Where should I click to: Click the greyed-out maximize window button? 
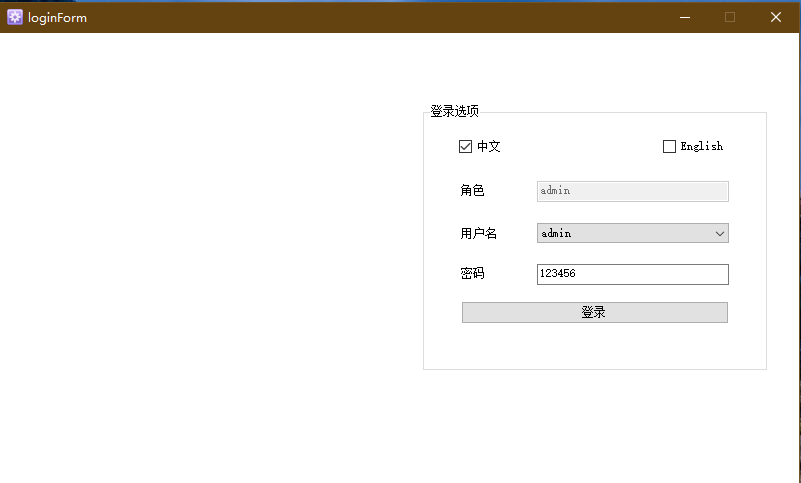[730, 17]
